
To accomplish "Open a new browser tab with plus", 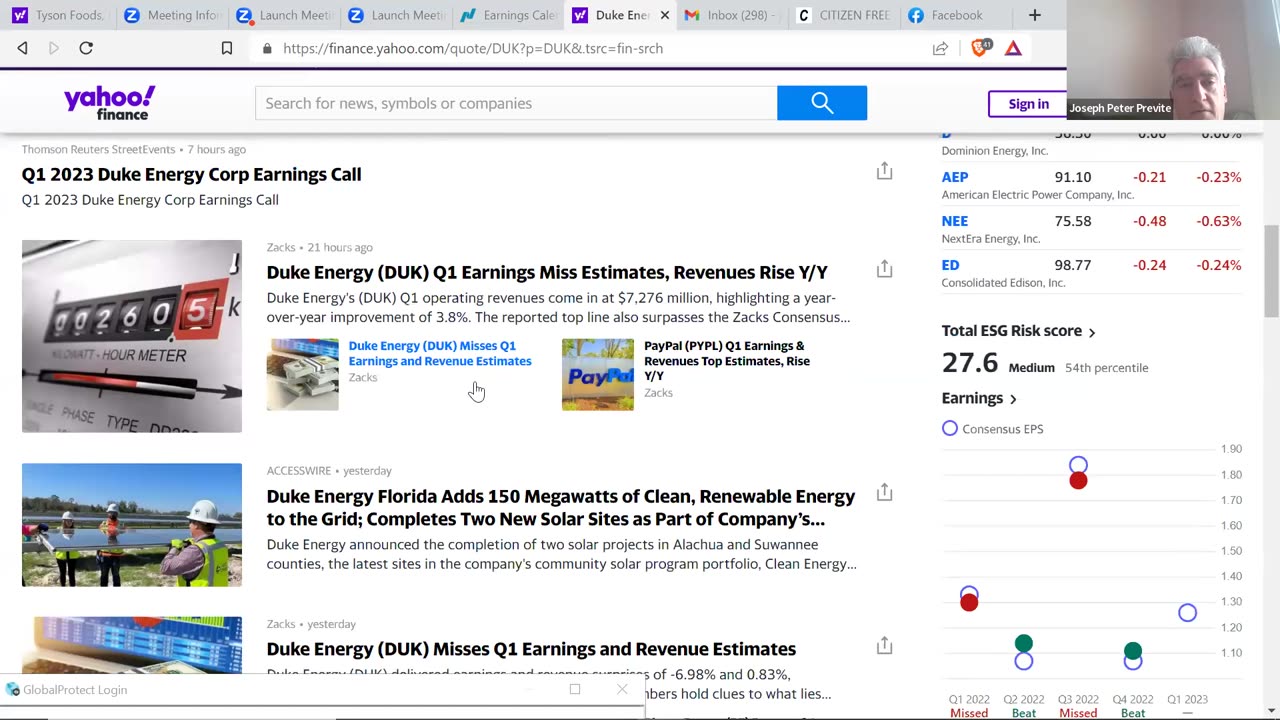I will [1035, 15].
